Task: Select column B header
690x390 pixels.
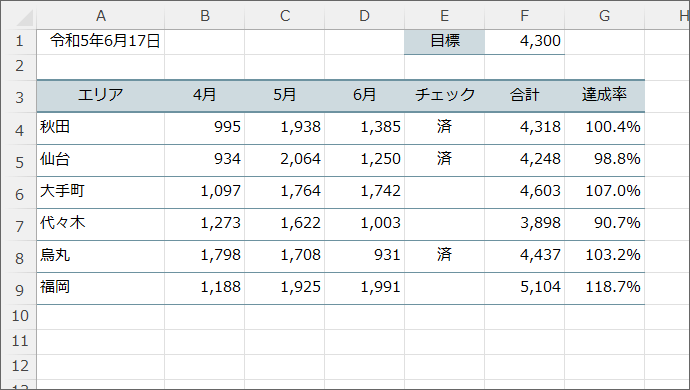Action: pyautogui.click(x=205, y=16)
